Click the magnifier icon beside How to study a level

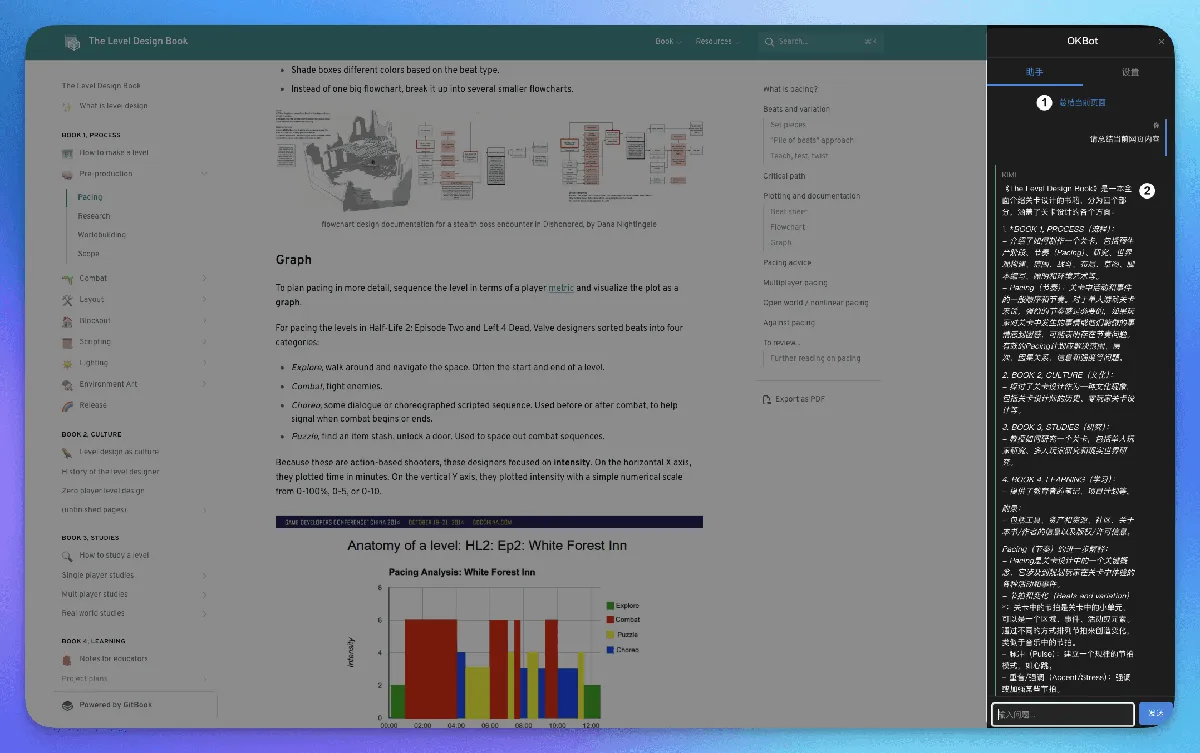pos(67,555)
